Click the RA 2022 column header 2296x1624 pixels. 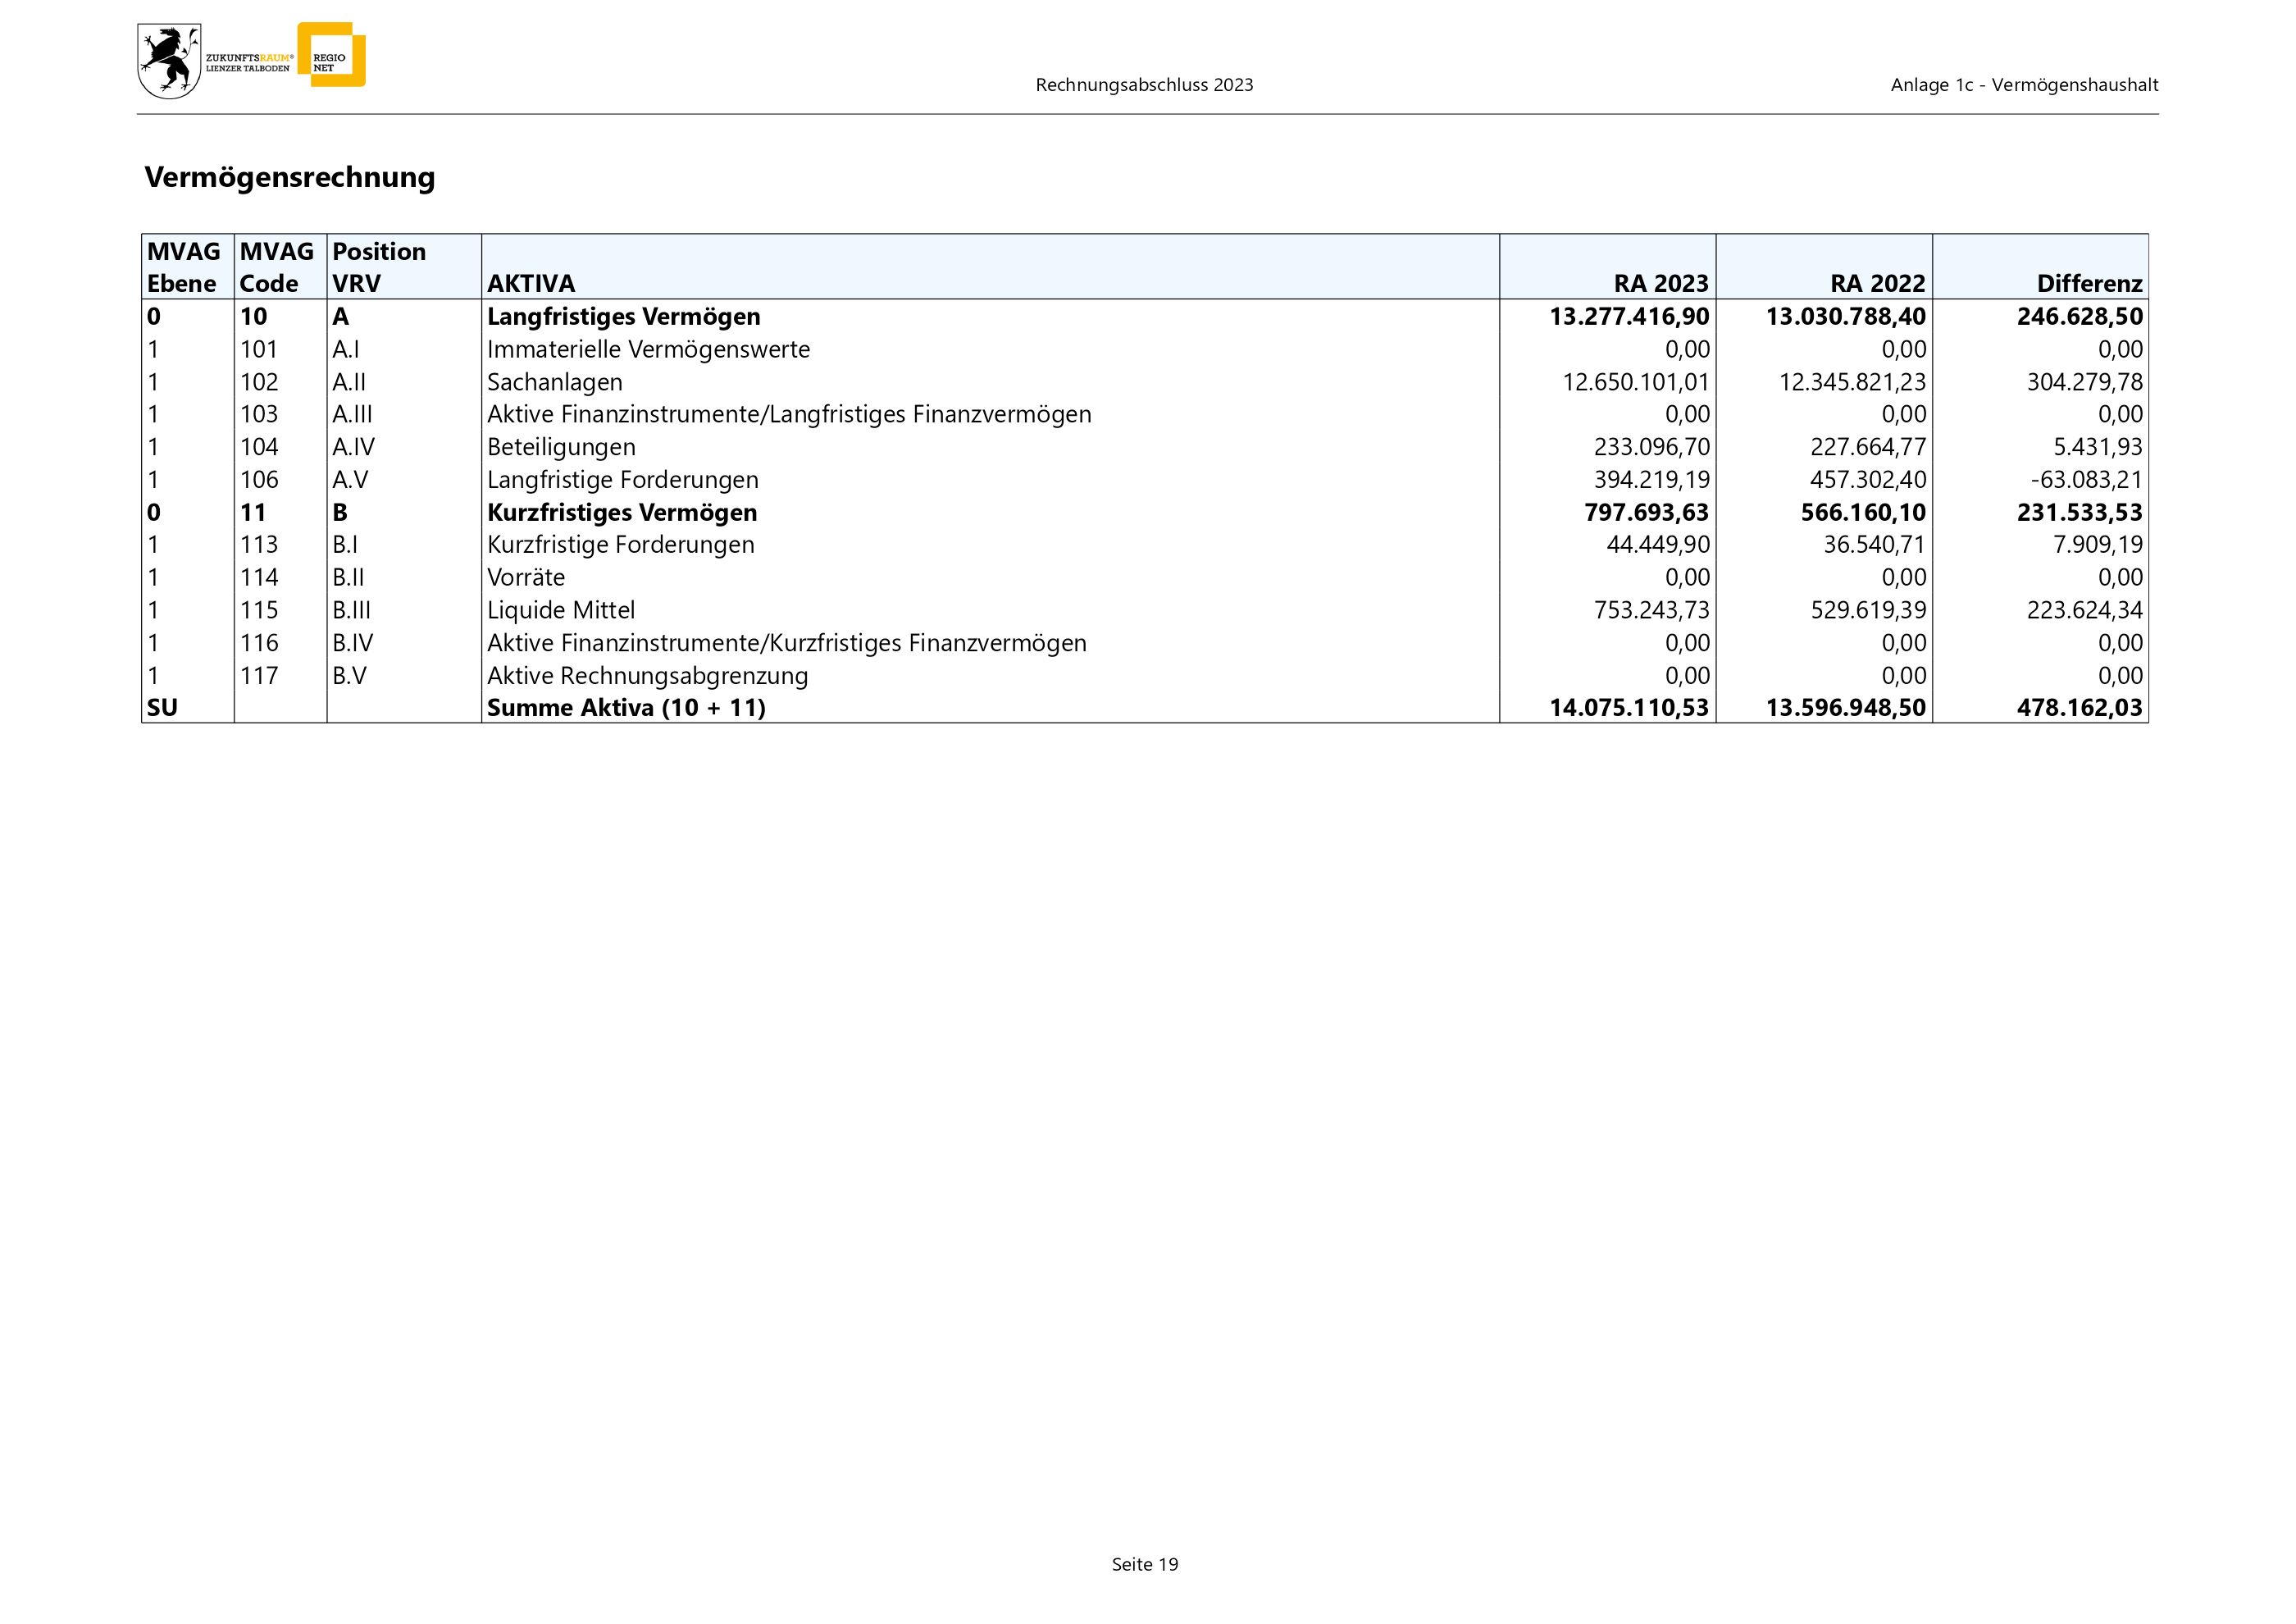tap(1877, 284)
